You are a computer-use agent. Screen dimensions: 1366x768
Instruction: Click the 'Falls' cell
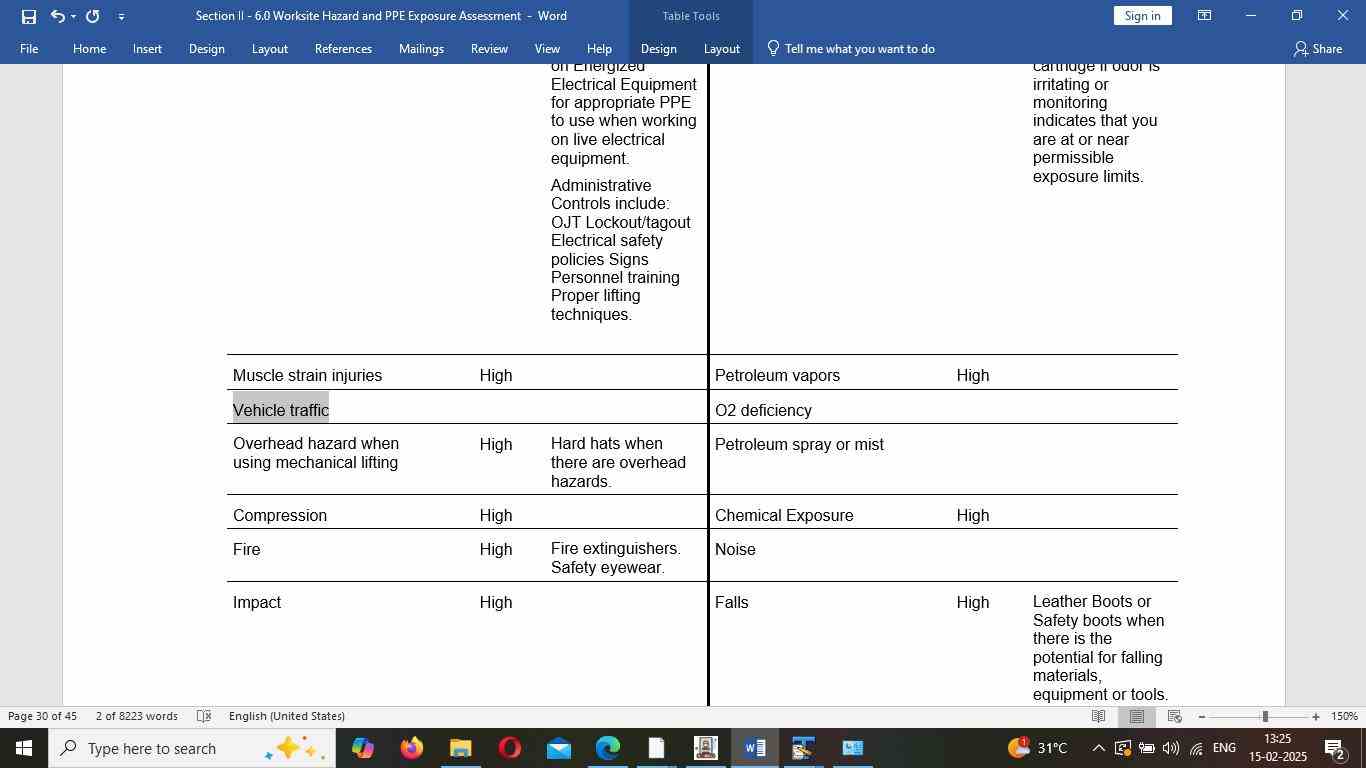tap(731, 602)
